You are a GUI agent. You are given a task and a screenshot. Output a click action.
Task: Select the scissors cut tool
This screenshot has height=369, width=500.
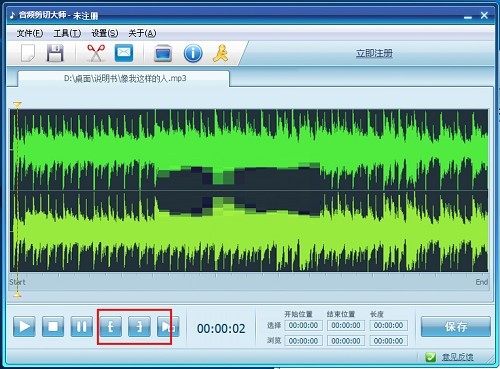(x=96, y=53)
